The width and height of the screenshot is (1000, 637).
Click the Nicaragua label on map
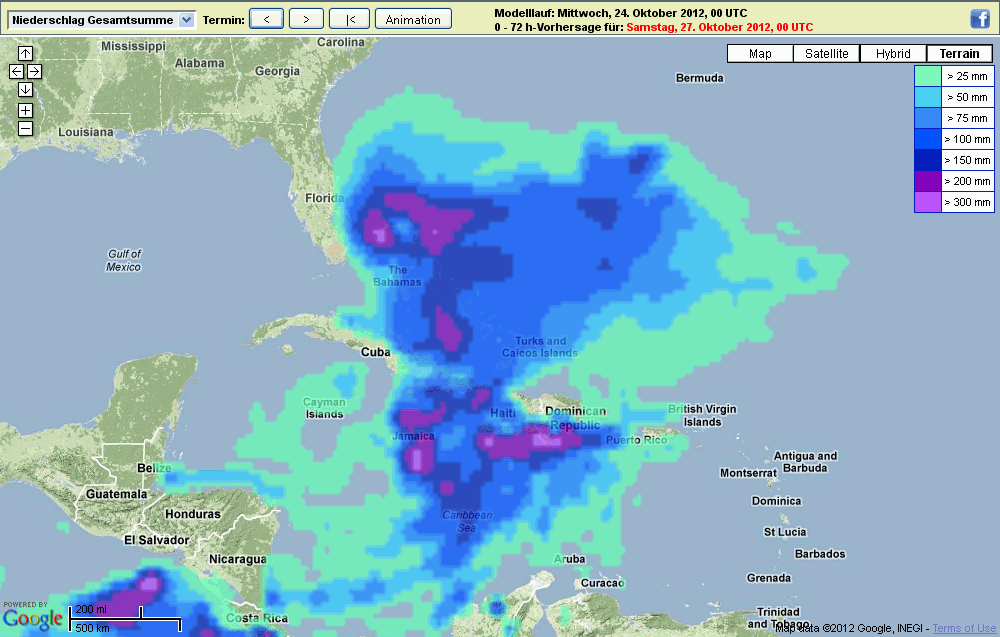click(x=238, y=559)
